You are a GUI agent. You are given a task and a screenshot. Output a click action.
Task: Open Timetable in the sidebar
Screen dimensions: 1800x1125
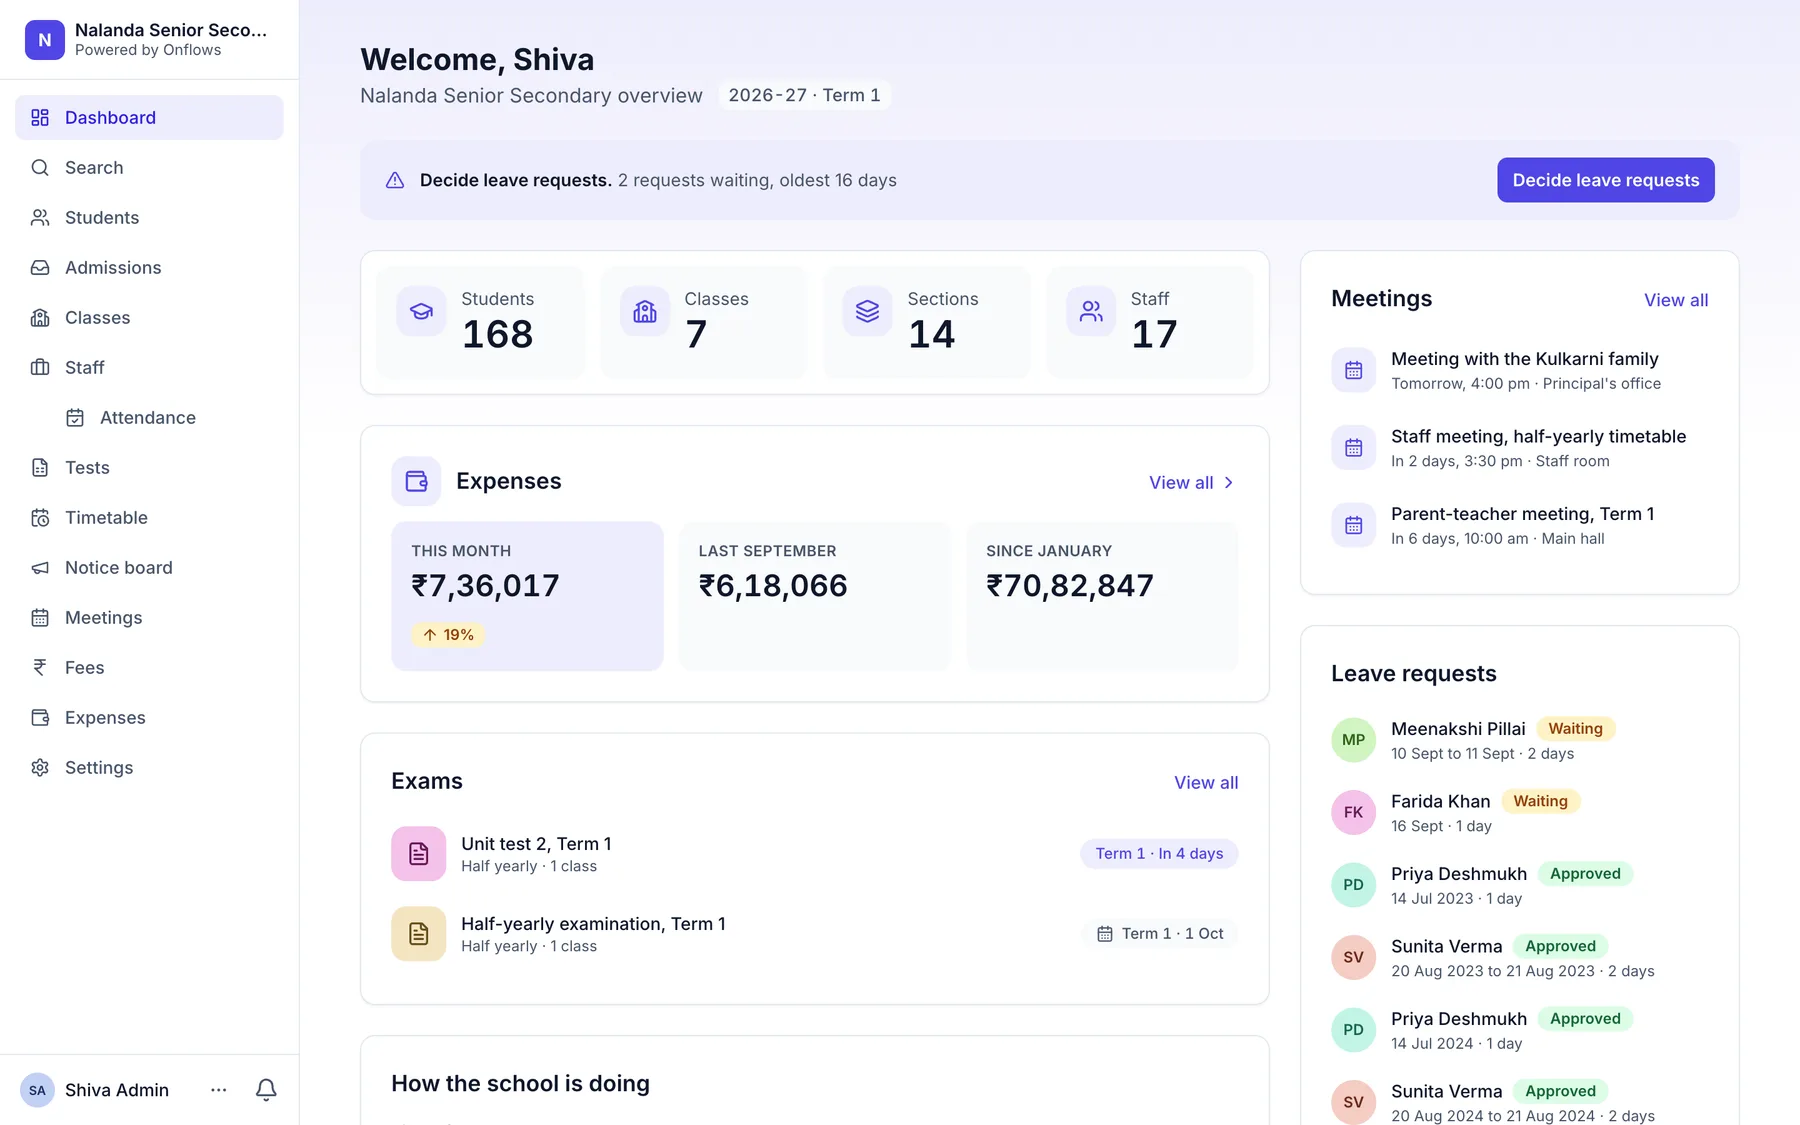pos(149,517)
